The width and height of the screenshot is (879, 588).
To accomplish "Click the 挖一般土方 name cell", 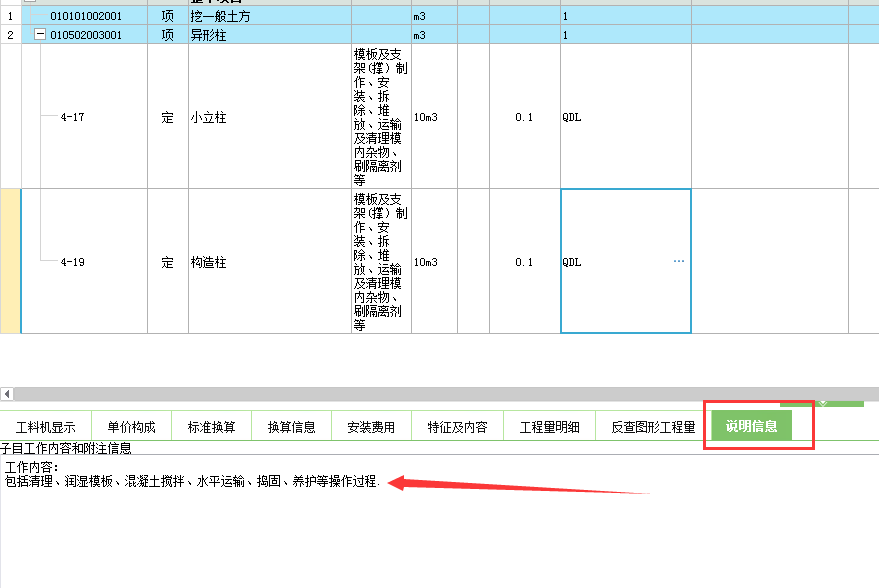I will click(270, 16).
